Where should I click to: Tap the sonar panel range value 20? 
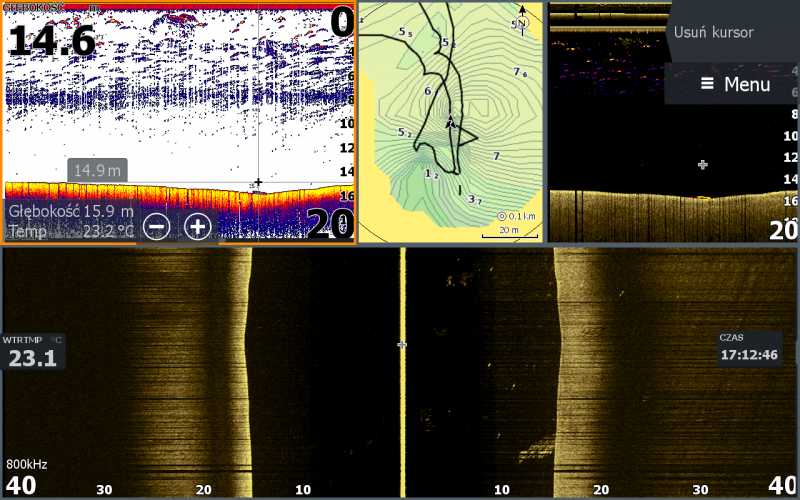click(328, 223)
